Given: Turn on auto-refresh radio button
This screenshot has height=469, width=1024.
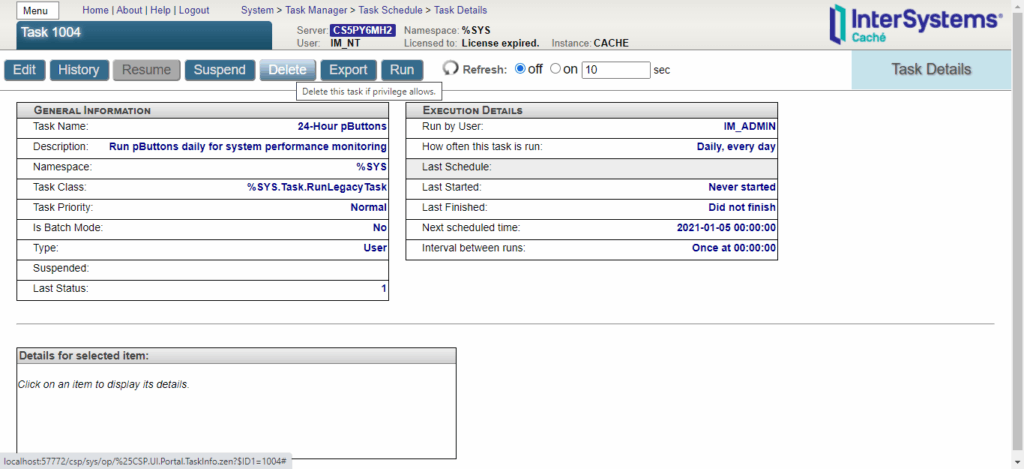Looking at the screenshot, I should coord(556,70).
